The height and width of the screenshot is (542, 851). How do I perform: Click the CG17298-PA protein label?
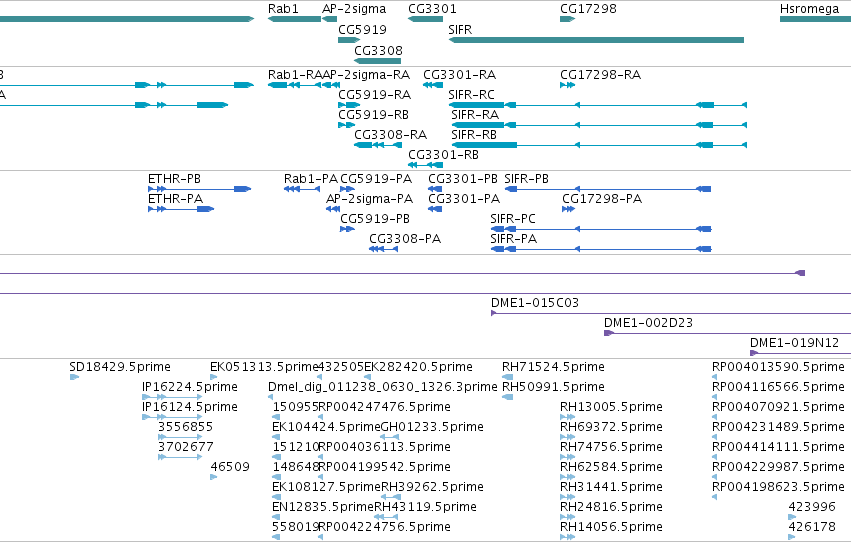pyautogui.click(x=602, y=199)
